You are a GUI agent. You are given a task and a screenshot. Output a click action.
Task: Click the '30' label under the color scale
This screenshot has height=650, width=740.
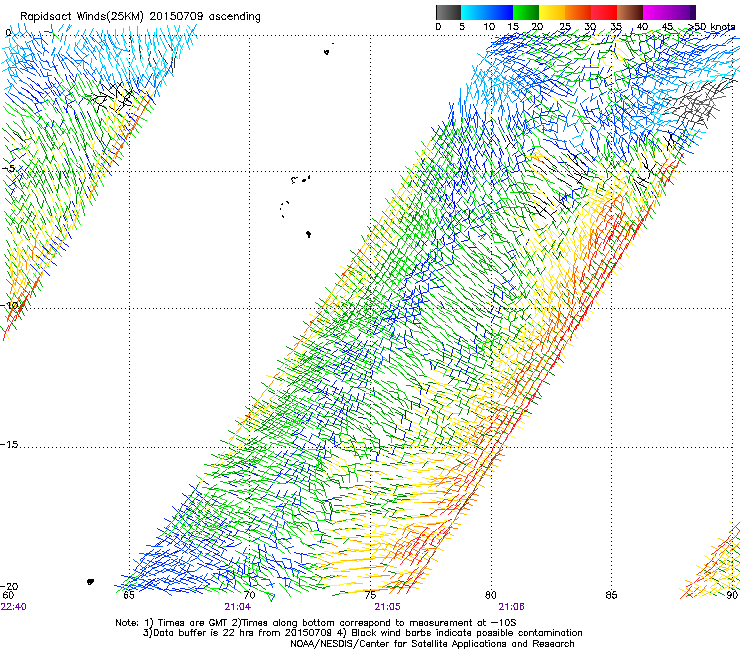[590, 27]
